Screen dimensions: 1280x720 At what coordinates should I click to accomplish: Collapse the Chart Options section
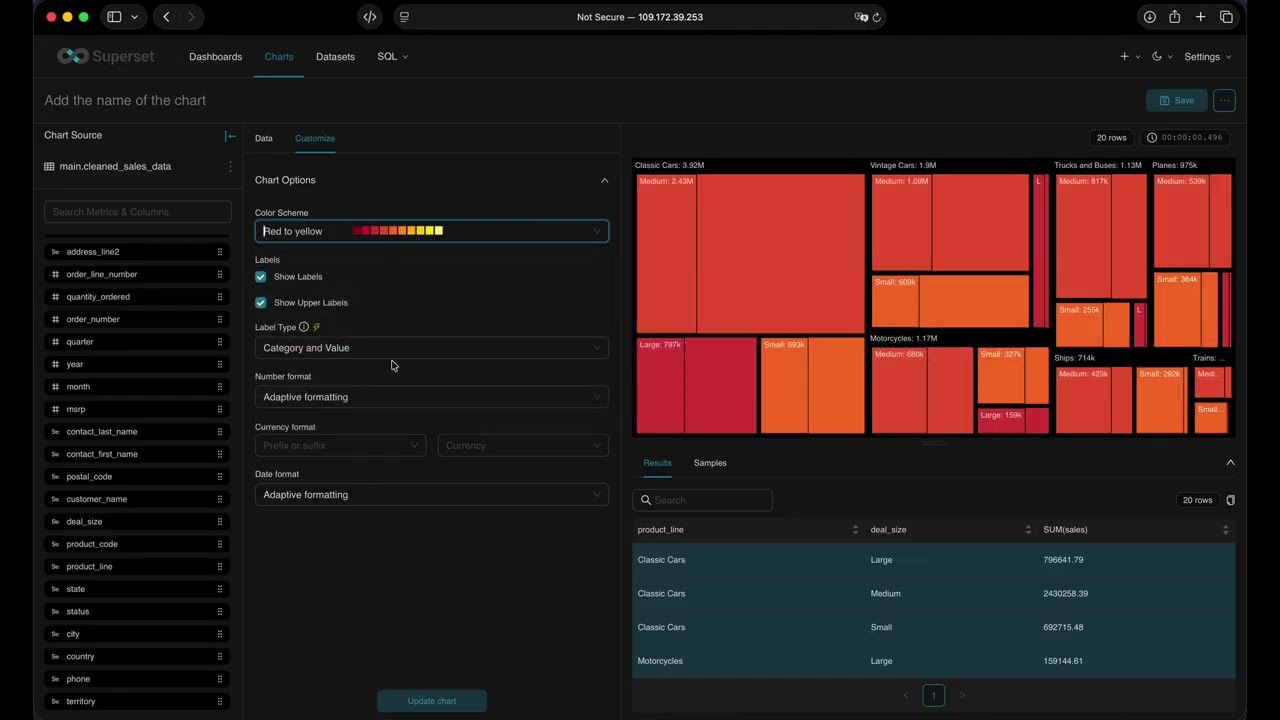pyautogui.click(x=604, y=180)
